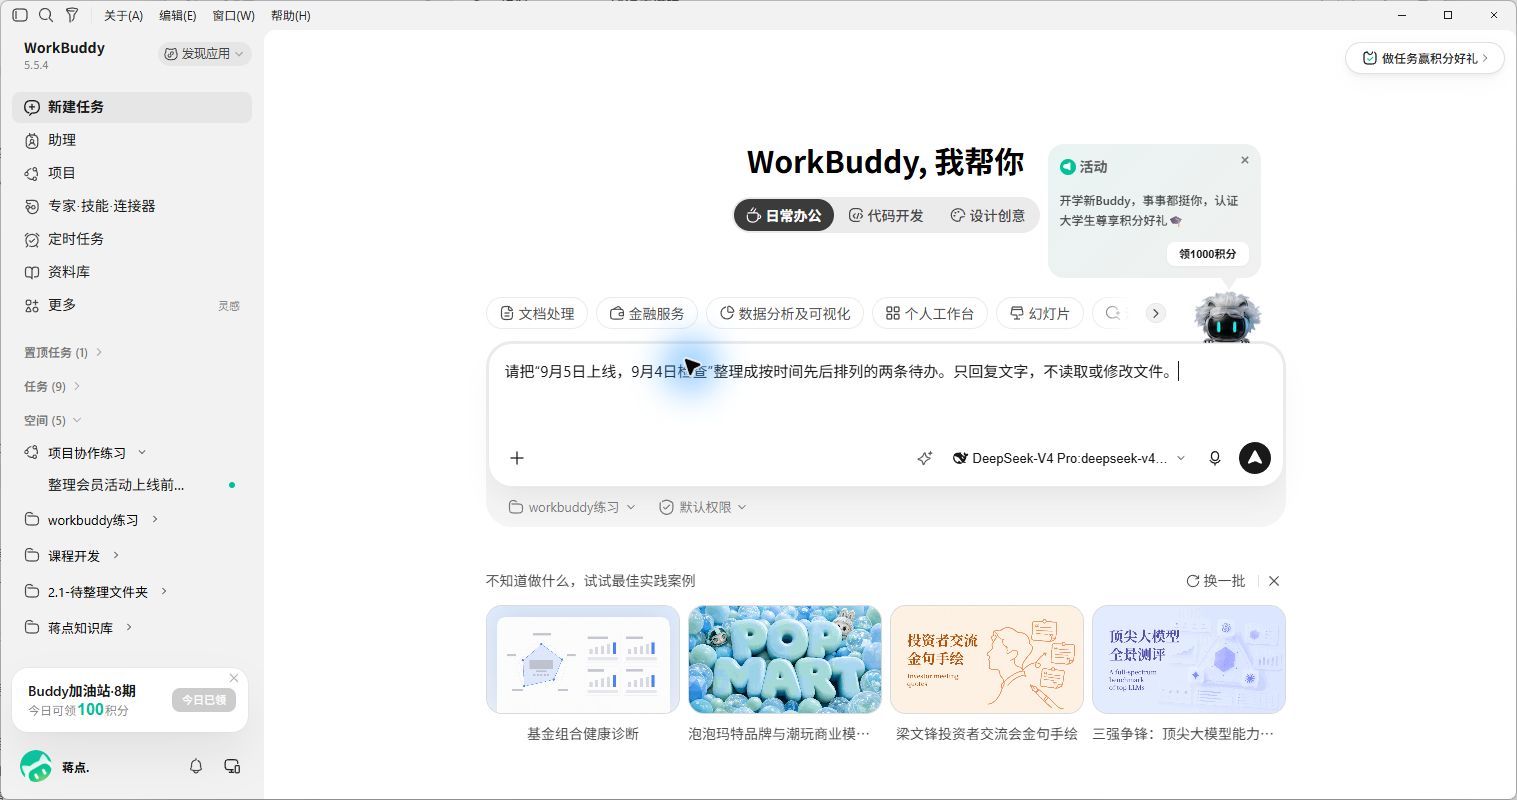
Task: Click the device icon next to bell
Action: pos(232,766)
